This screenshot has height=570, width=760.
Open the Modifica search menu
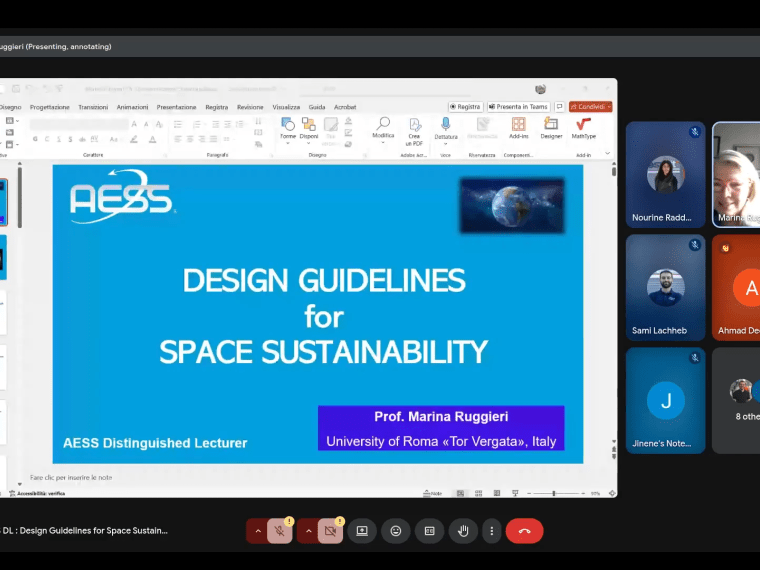click(x=383, y=130)
